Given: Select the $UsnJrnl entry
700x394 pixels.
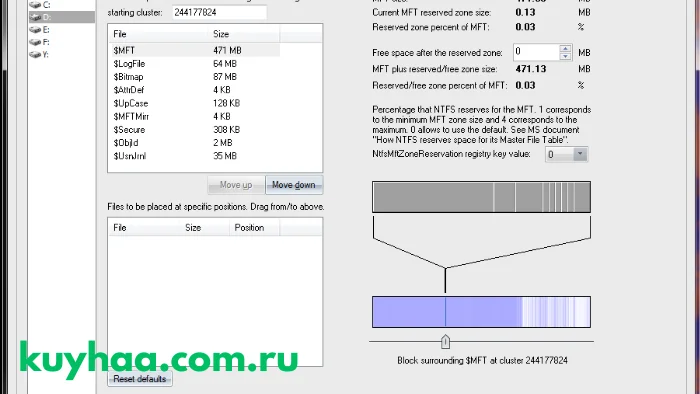Looking at the screenshot, I should 194,156.
